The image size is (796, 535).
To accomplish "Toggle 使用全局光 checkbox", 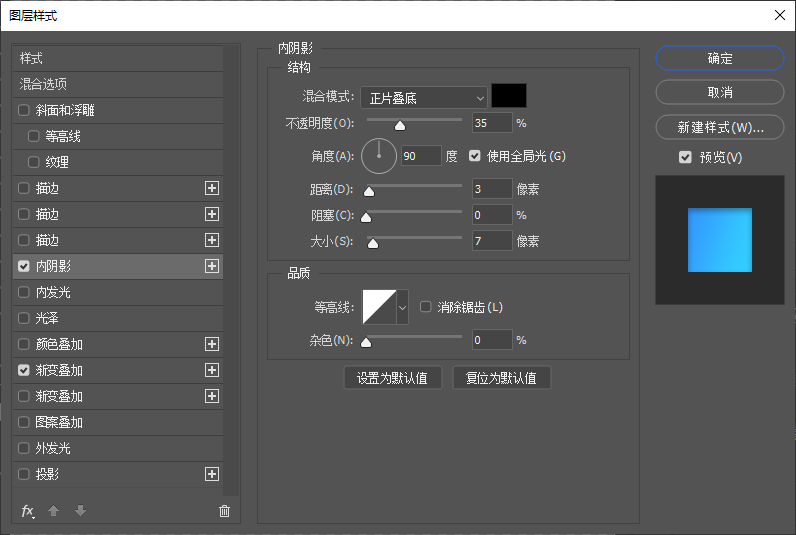I will 475,156.
